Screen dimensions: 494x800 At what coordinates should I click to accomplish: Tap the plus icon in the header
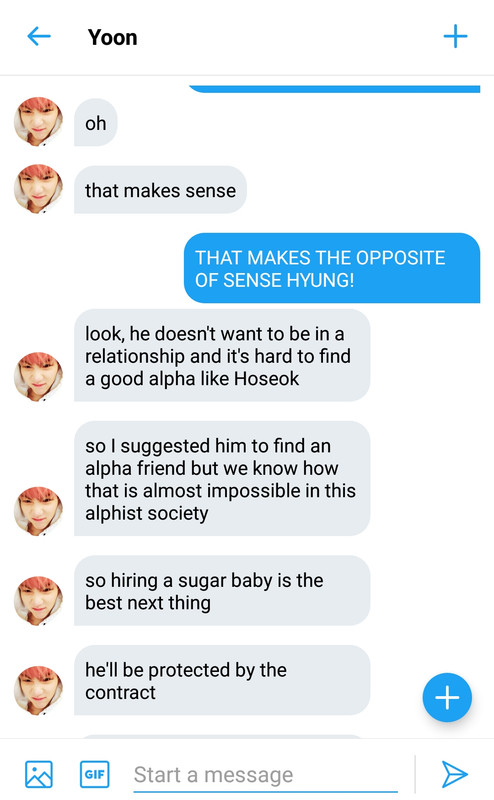(455, 37)
